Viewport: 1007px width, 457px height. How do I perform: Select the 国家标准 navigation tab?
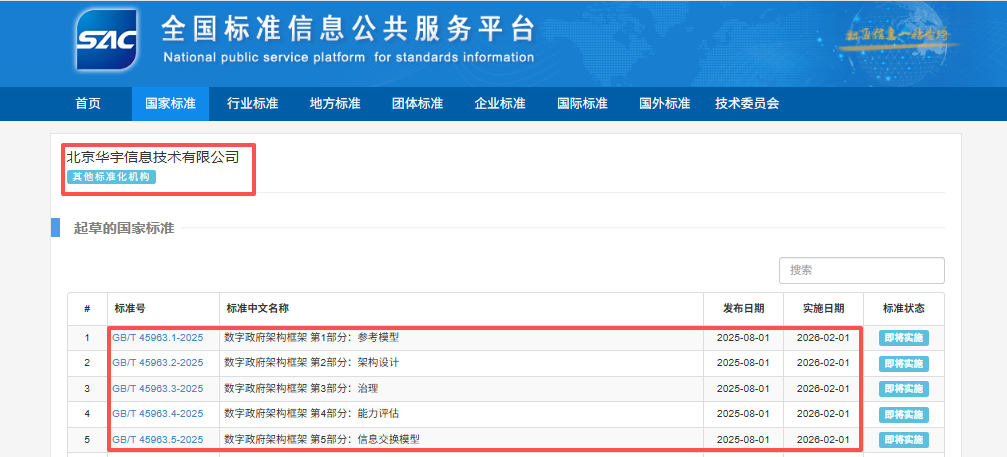click(170, 104)
